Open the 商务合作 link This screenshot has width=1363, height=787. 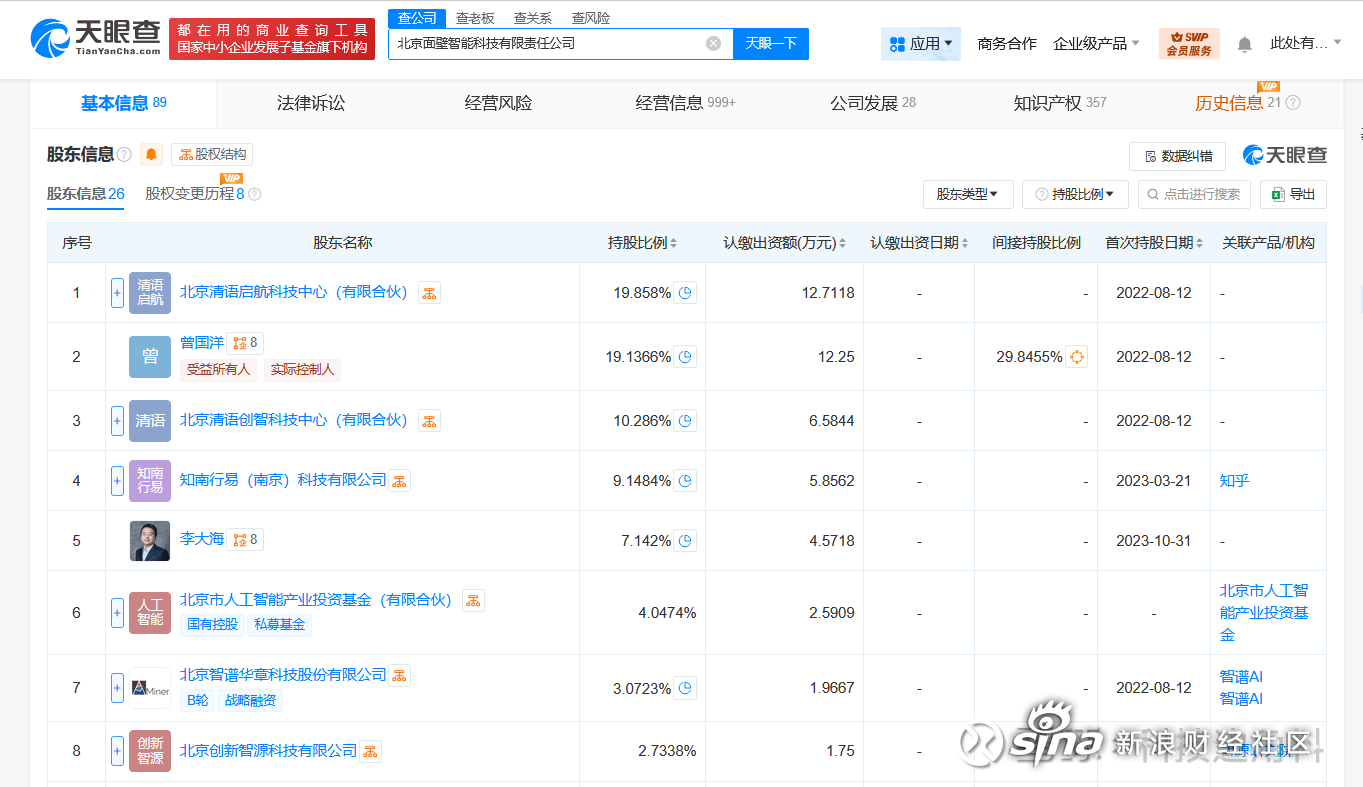(x=1007, y=44)
